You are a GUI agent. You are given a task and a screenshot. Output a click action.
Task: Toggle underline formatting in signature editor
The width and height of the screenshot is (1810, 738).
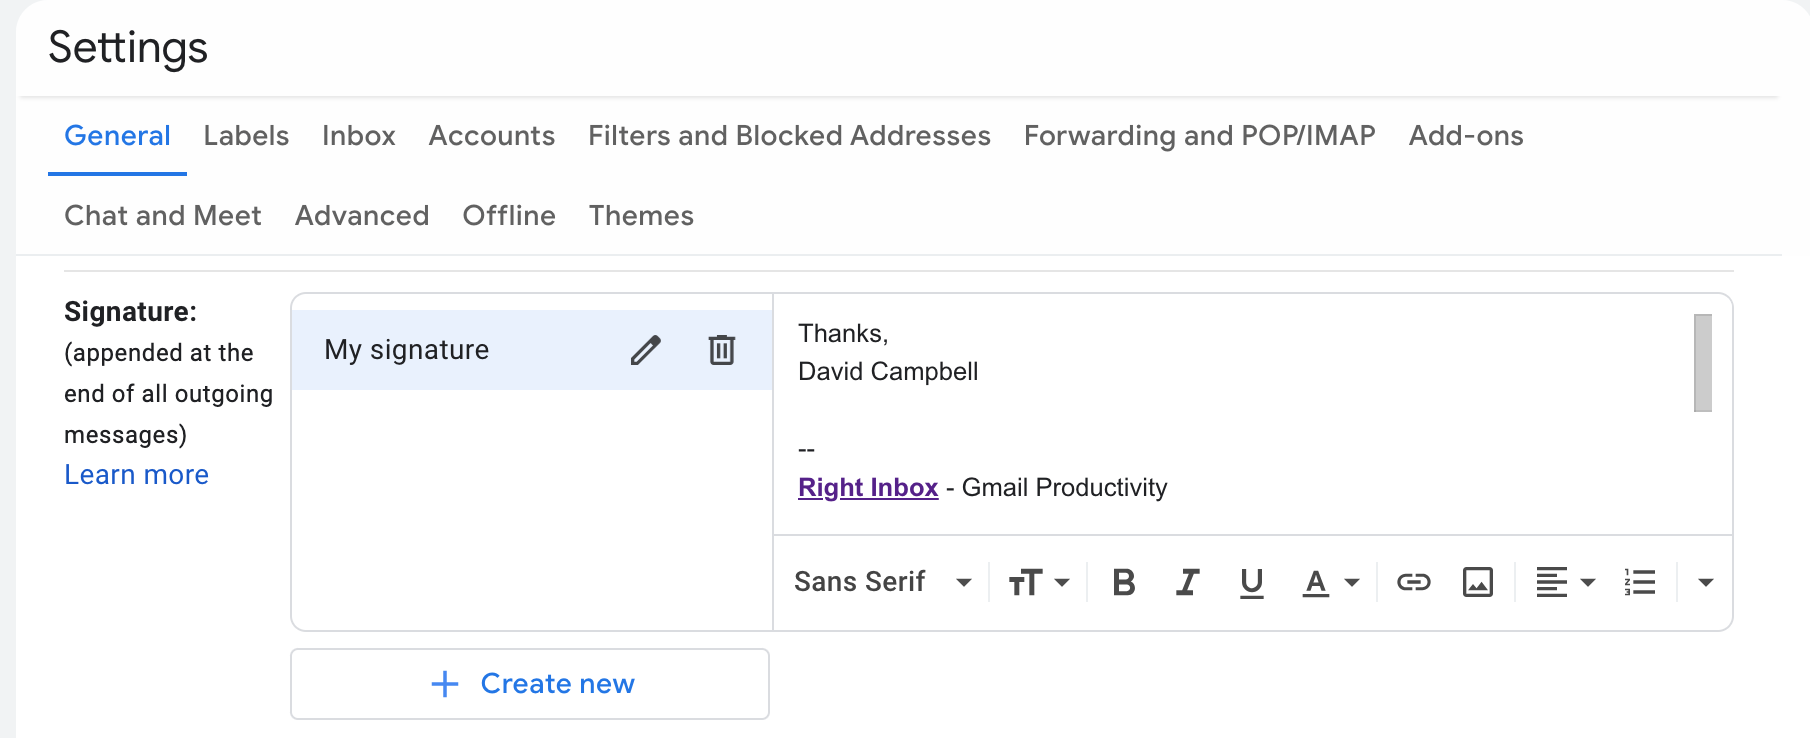point(1251,582)
